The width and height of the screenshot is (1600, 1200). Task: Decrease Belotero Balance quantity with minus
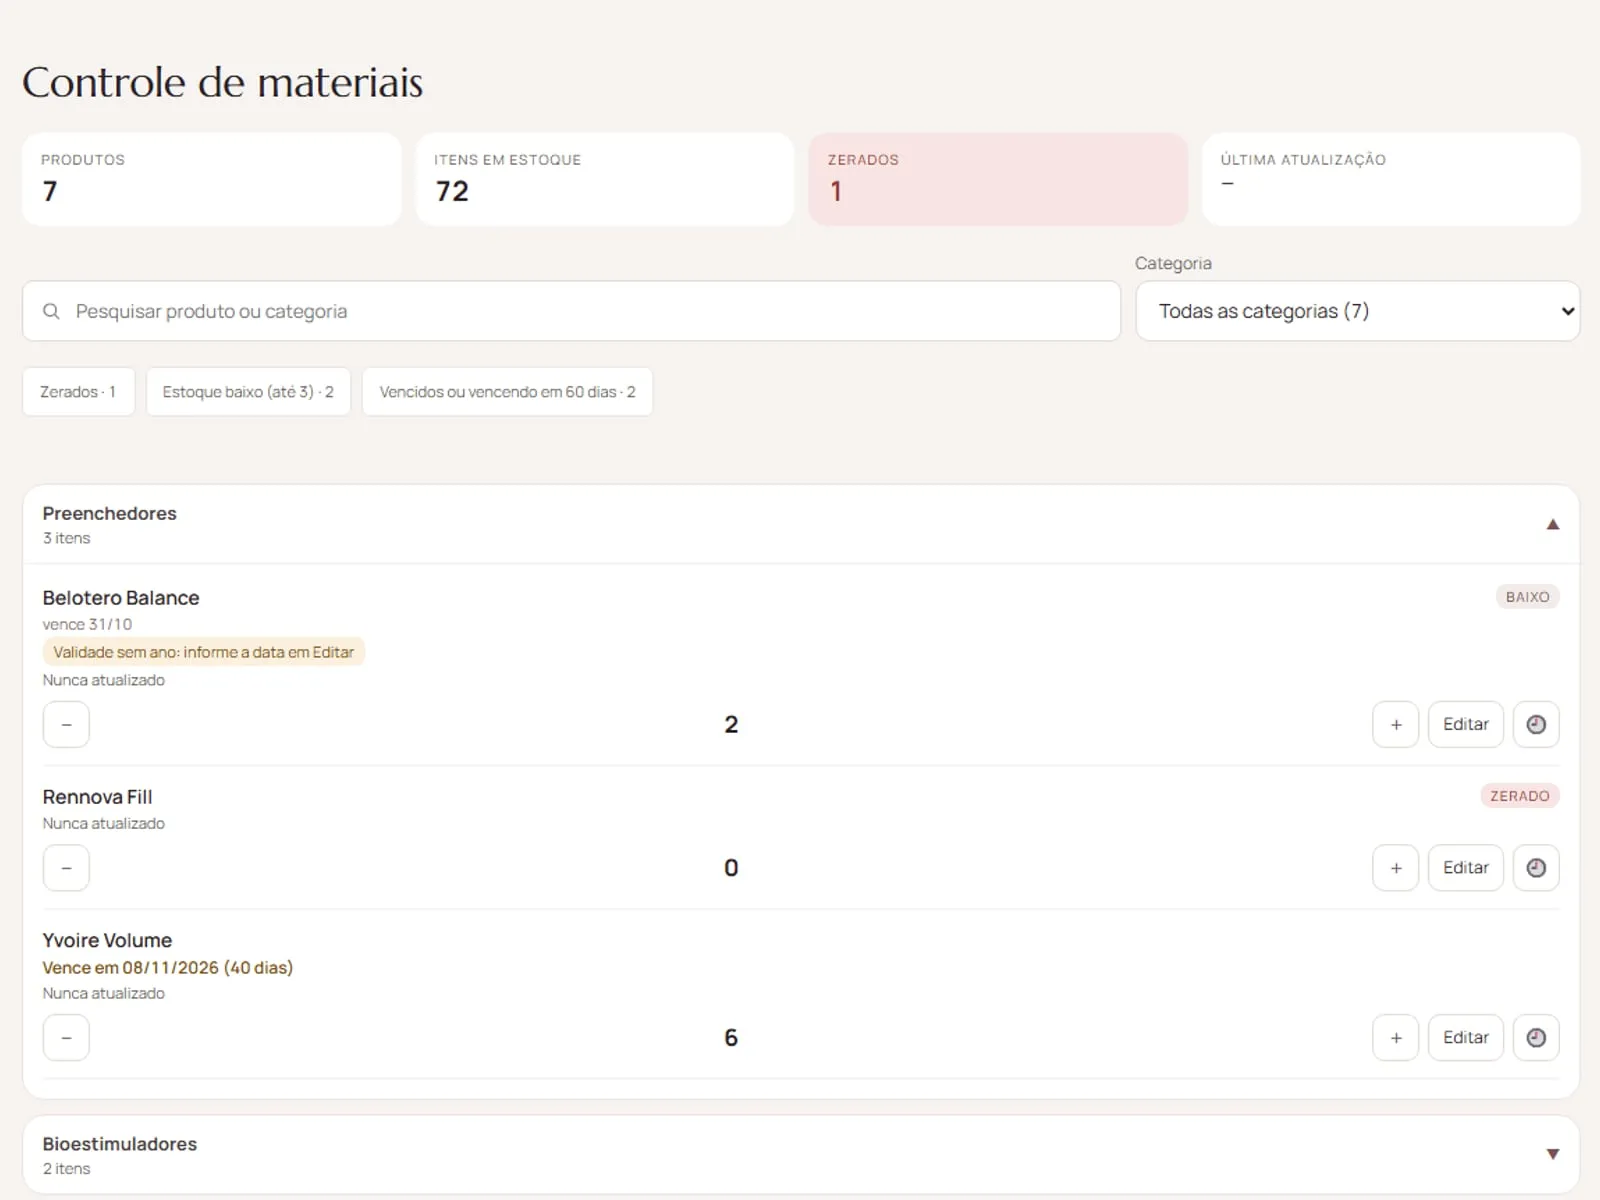click(66, 724)
